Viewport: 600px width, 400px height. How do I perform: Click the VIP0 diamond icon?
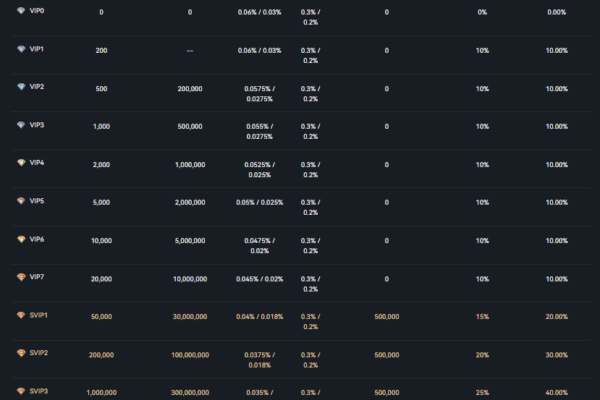point(21,11)
